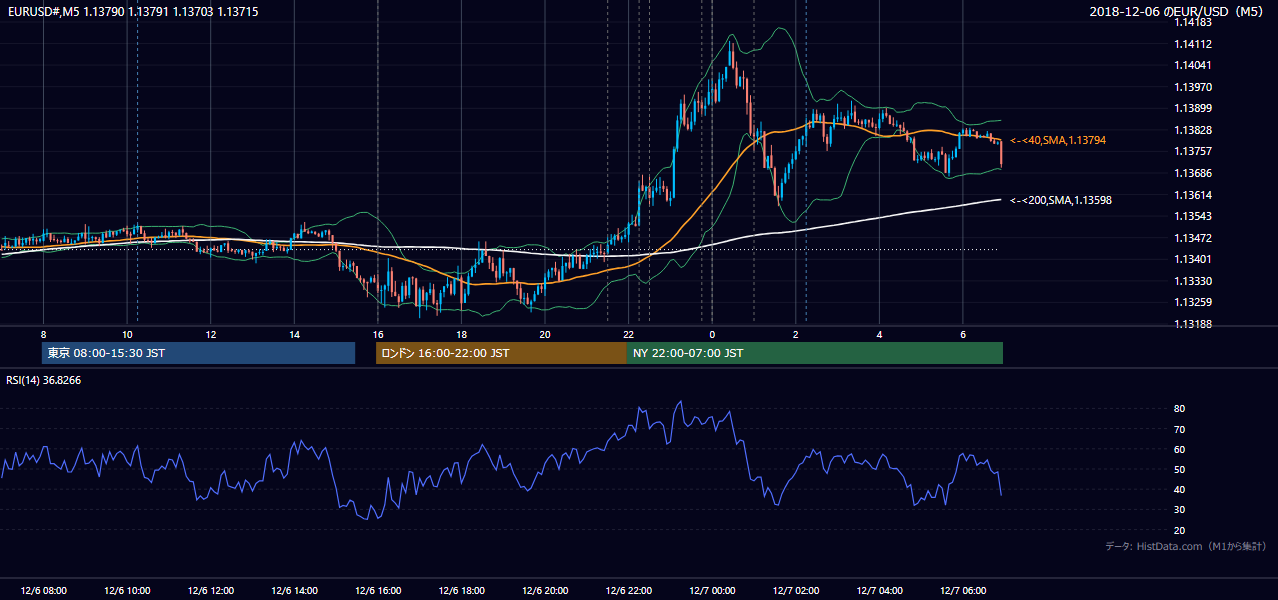Click the 12/6 14:00 date axis label
Image resolution: width=1278 pixels, height=600 pixels.
[x=294, y=590]
